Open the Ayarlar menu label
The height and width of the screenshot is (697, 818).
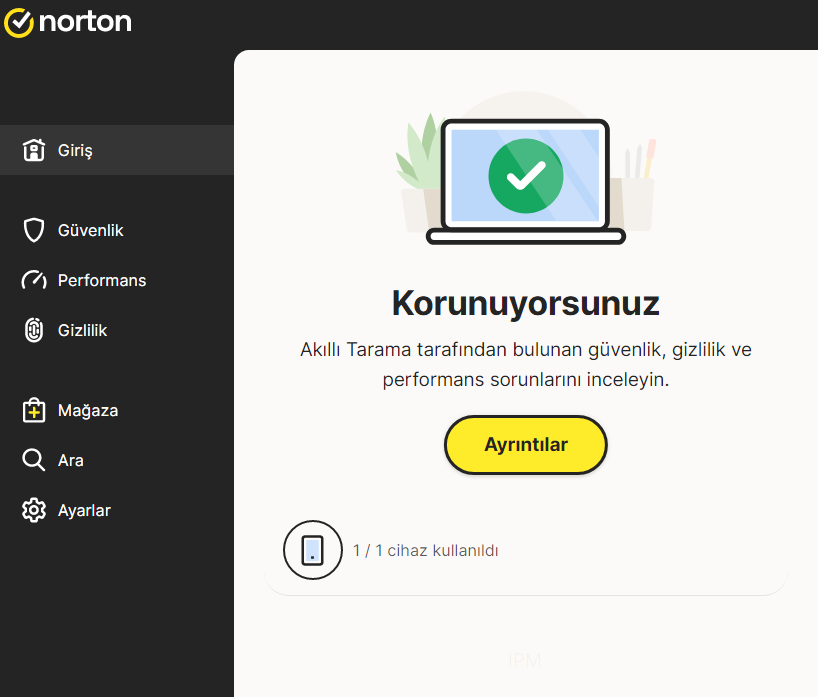[x=84, y=510]
